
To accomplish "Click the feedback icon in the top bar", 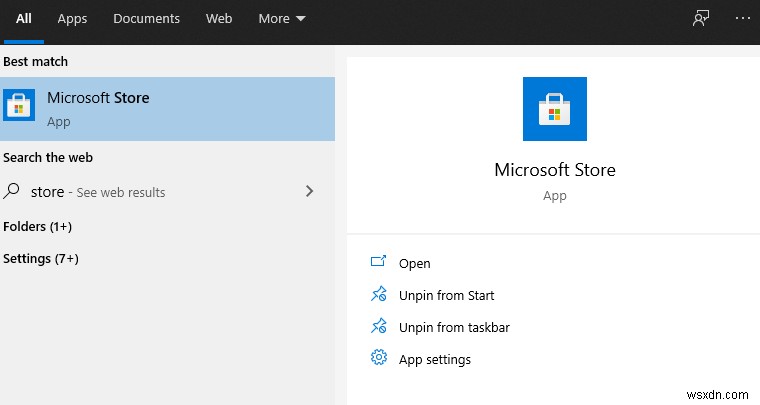I will pyautogui.click(x=701, y=19).
